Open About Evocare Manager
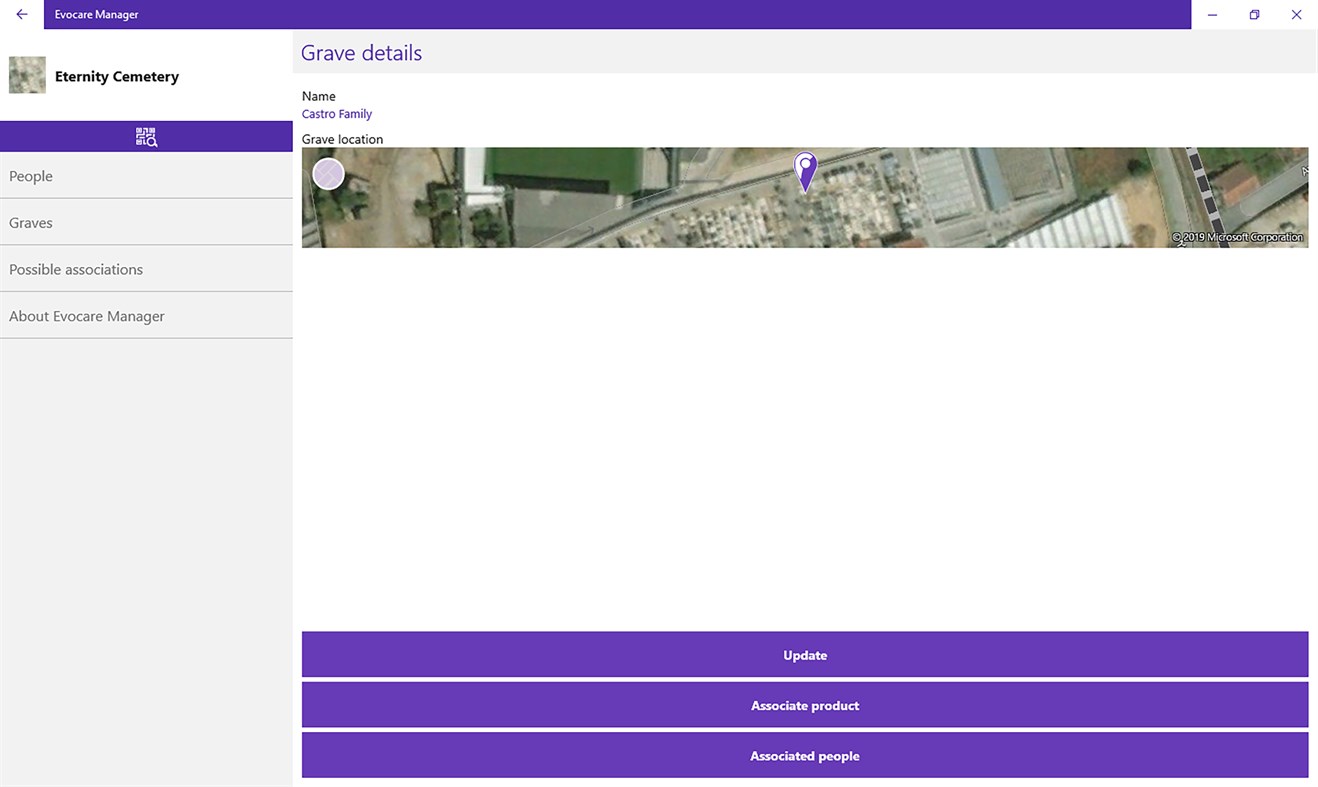Viewport: 1318px width, 787px height. (x=86, y=315)
